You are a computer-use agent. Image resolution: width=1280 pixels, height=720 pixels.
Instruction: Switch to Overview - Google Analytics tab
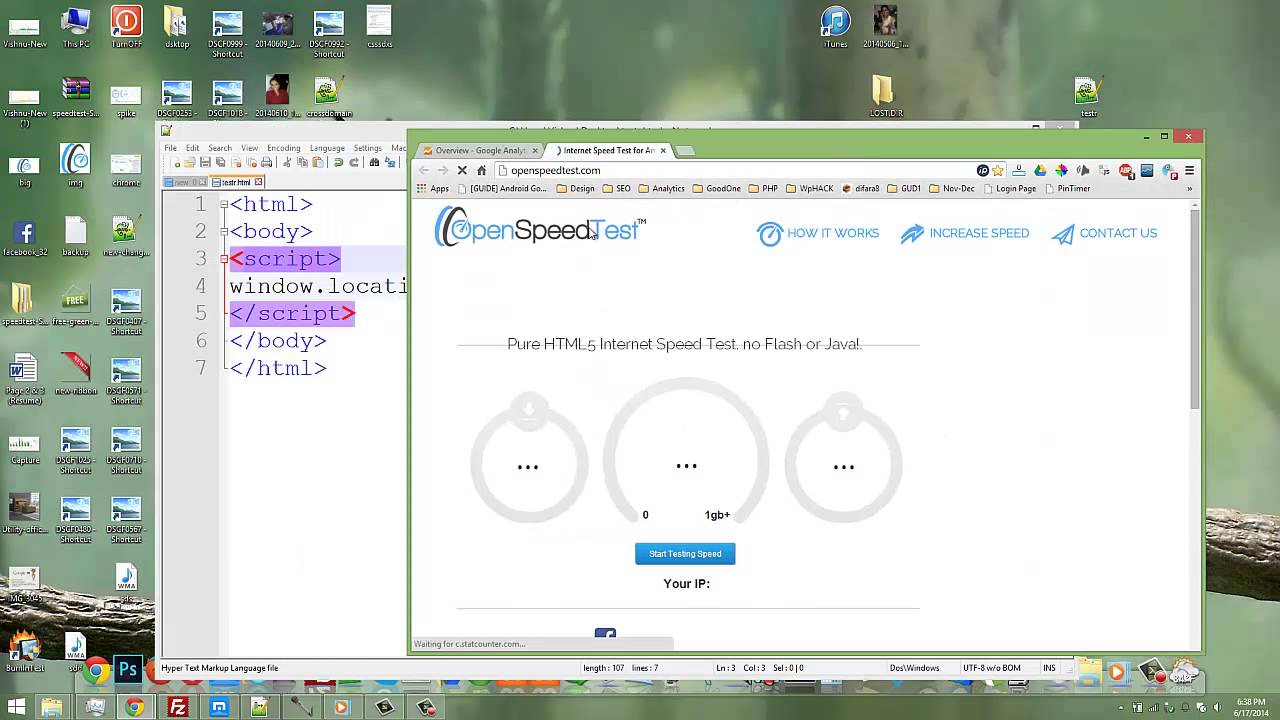(480, 151)
